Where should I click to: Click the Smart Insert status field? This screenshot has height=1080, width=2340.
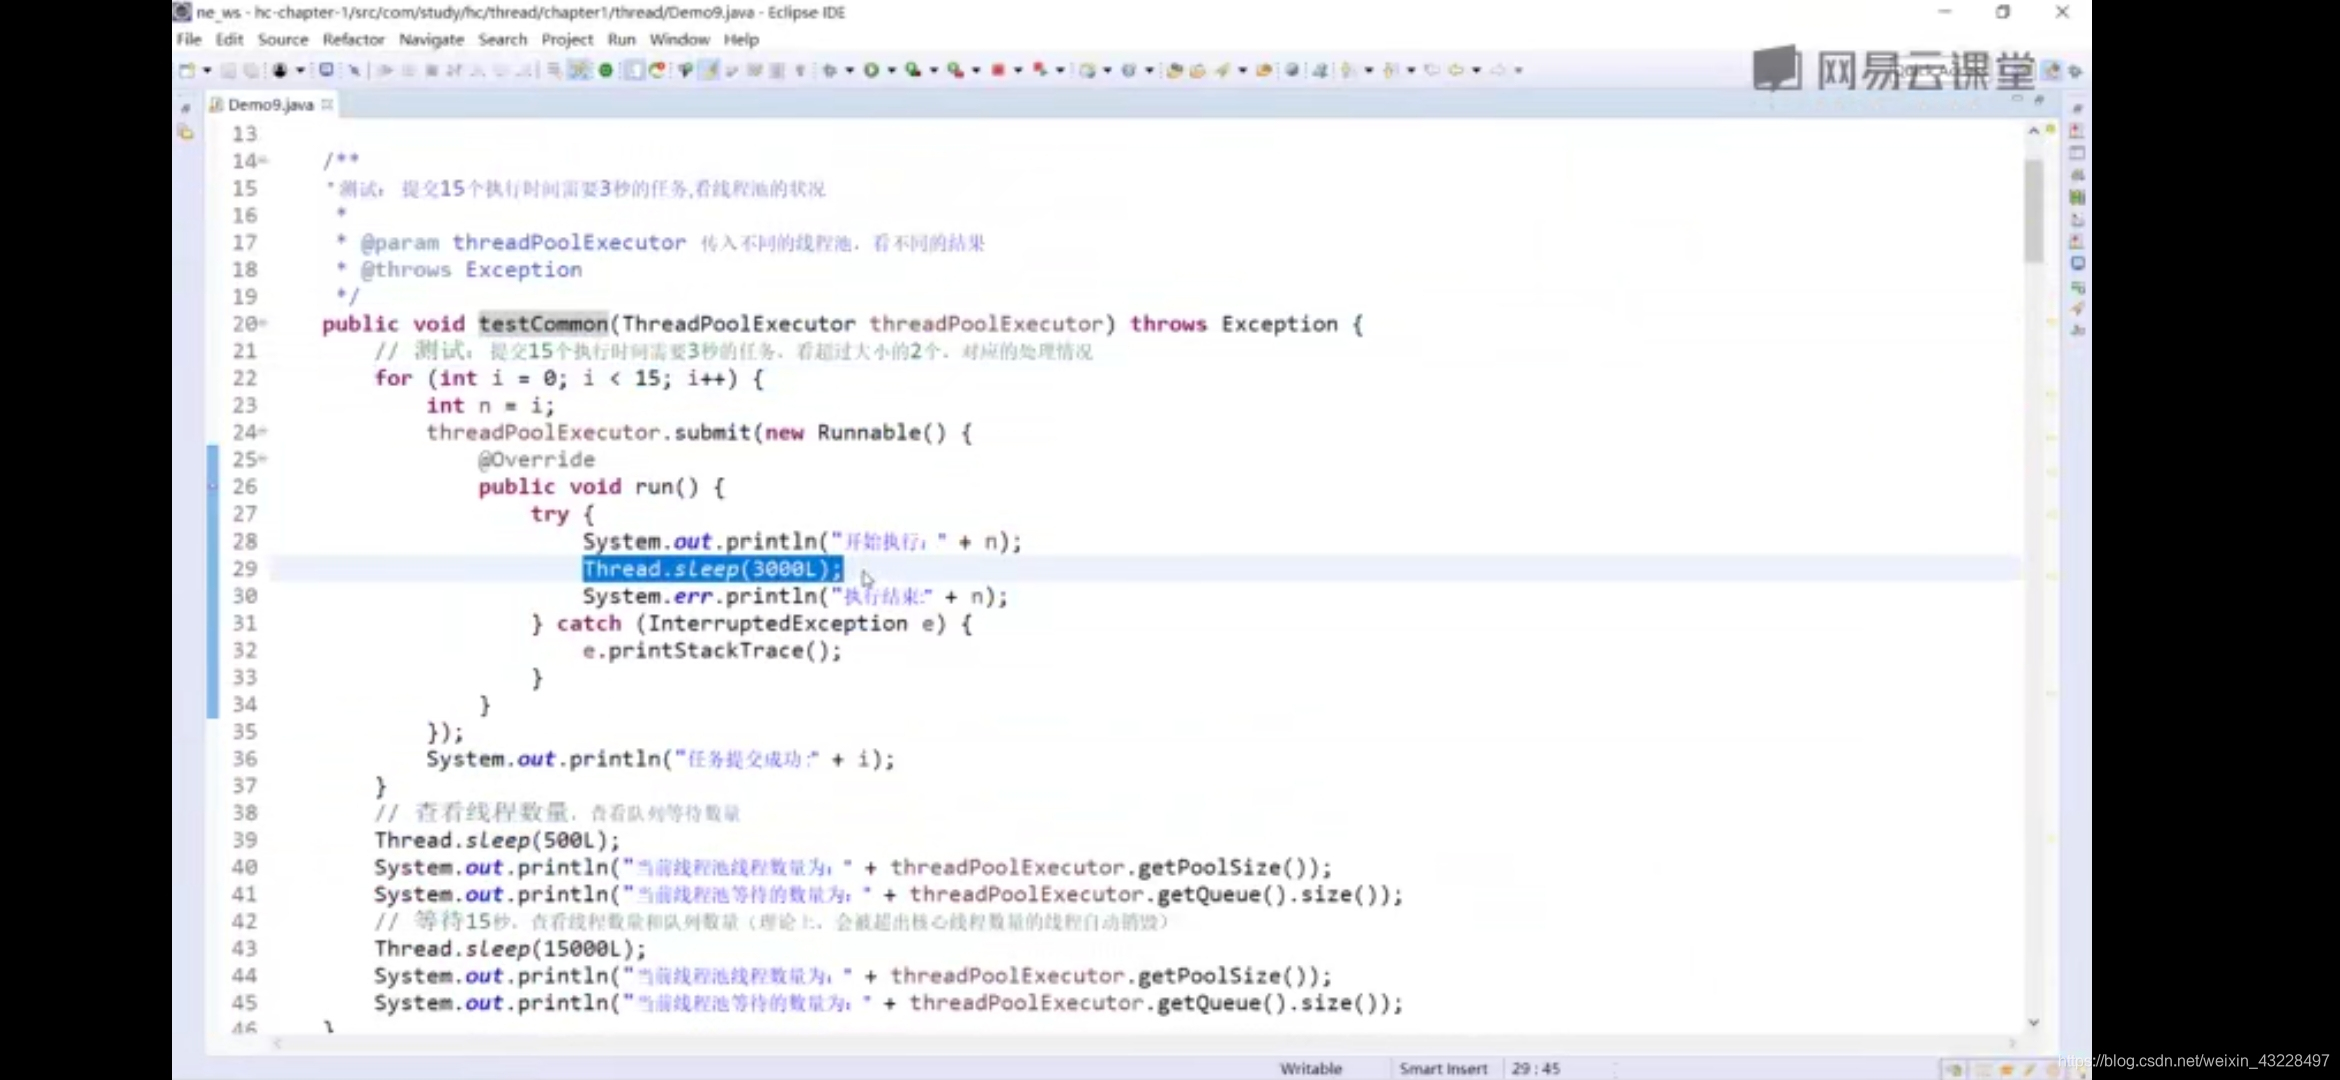(1443, 1068)
